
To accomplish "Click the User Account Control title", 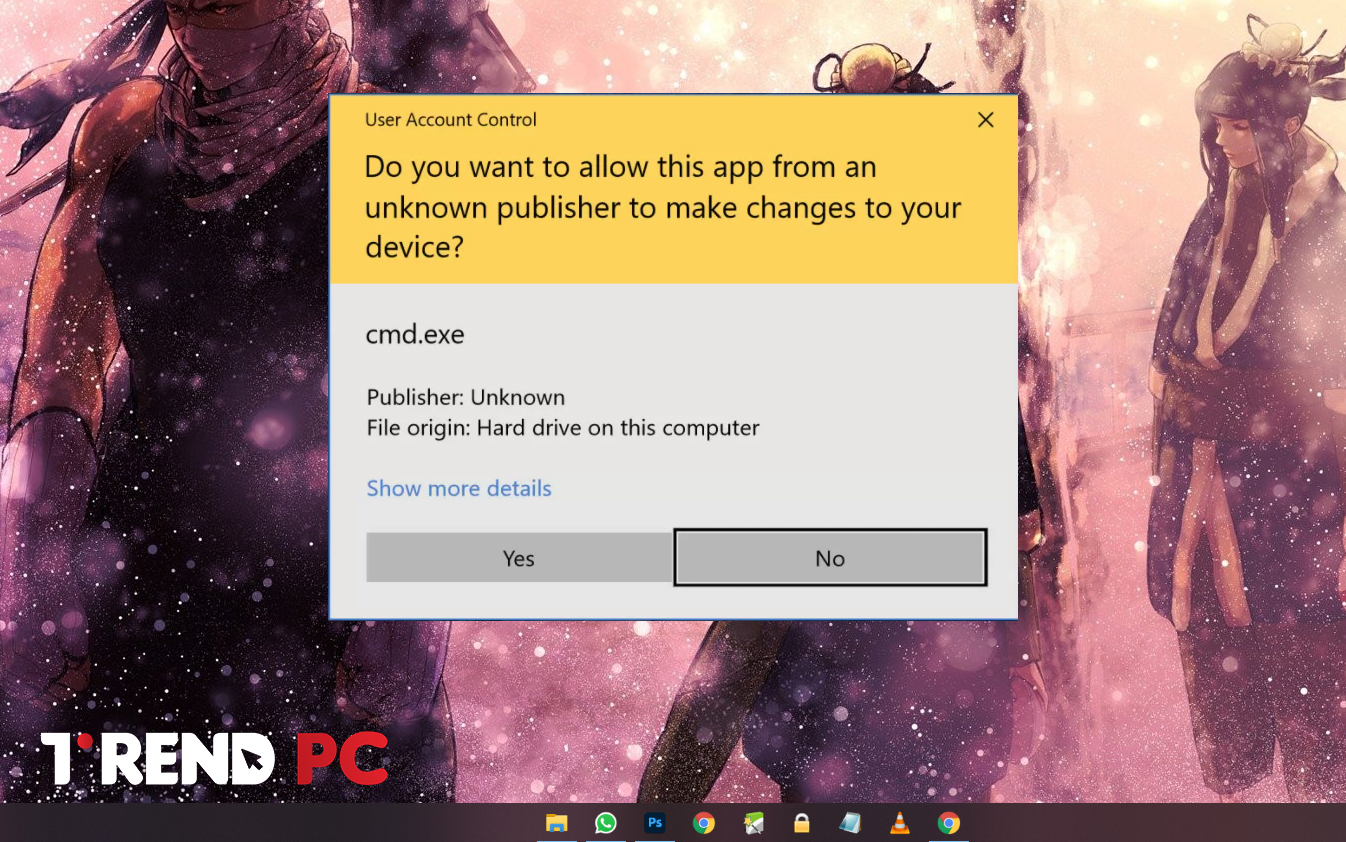I will (x=451, y=120).
